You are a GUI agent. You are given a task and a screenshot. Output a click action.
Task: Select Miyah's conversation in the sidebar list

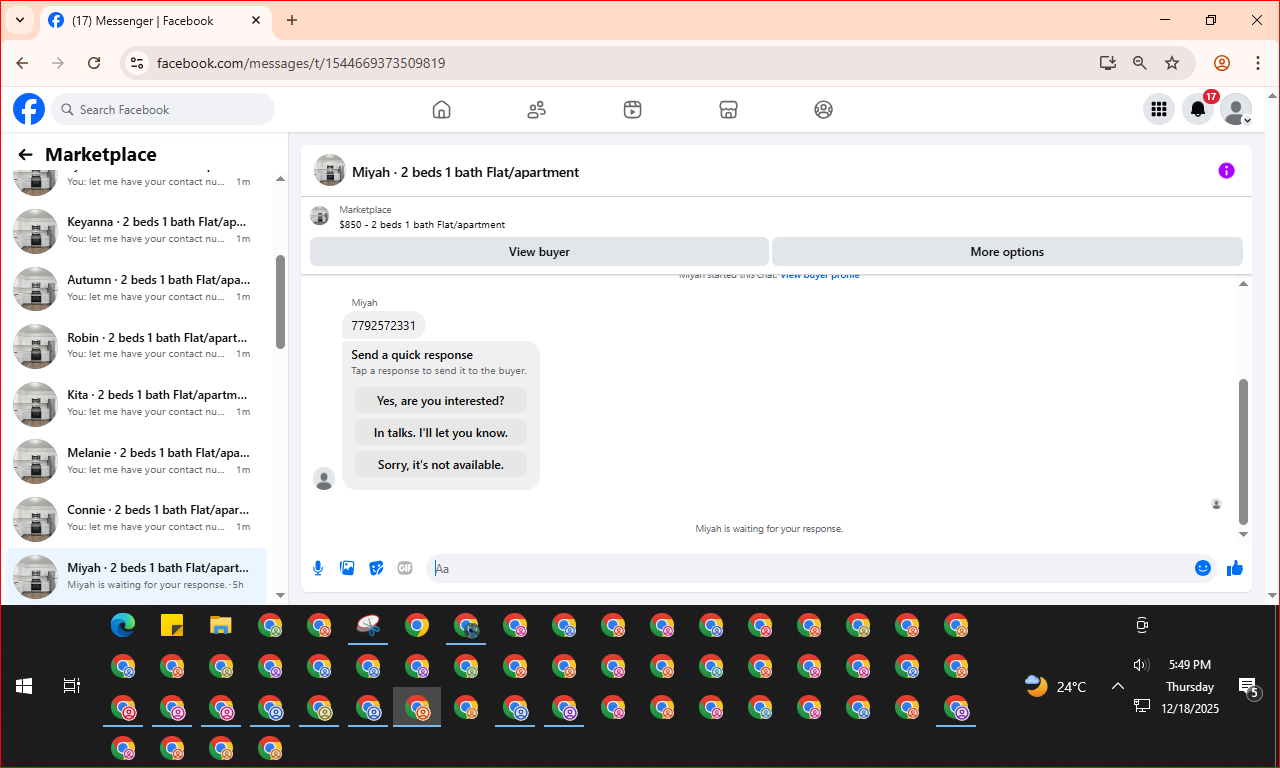click(x=137, y=576)
